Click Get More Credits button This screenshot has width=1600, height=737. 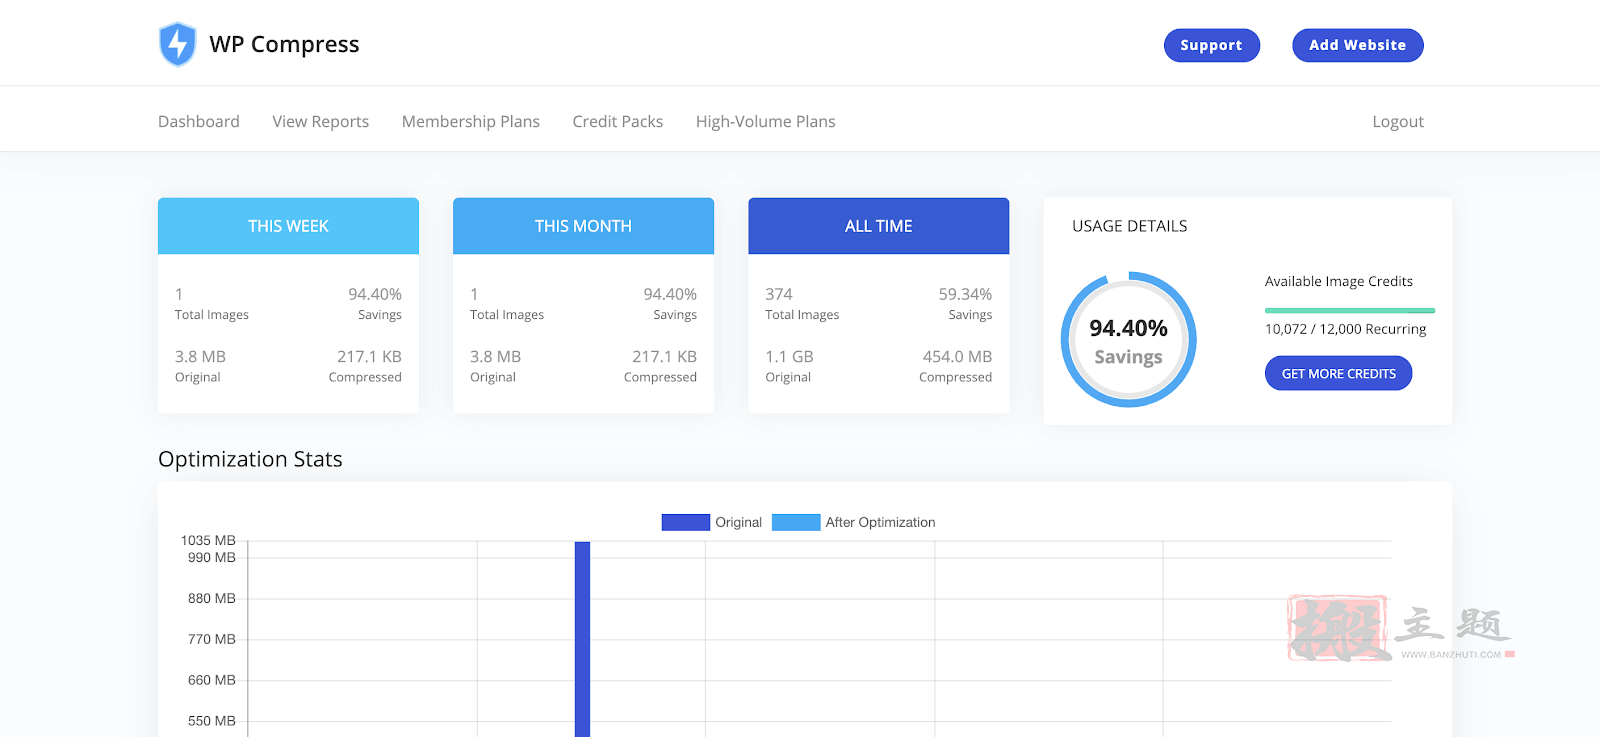point(1338,374)
